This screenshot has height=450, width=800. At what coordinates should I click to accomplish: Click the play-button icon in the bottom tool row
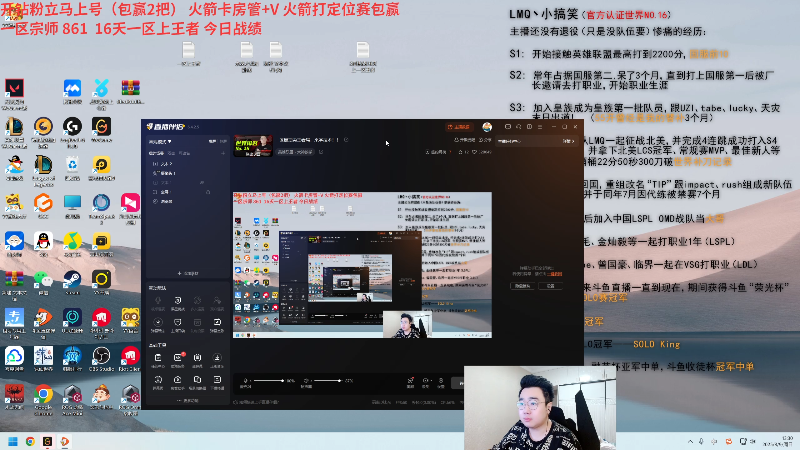pyautogui.click(x=178, y=379)
